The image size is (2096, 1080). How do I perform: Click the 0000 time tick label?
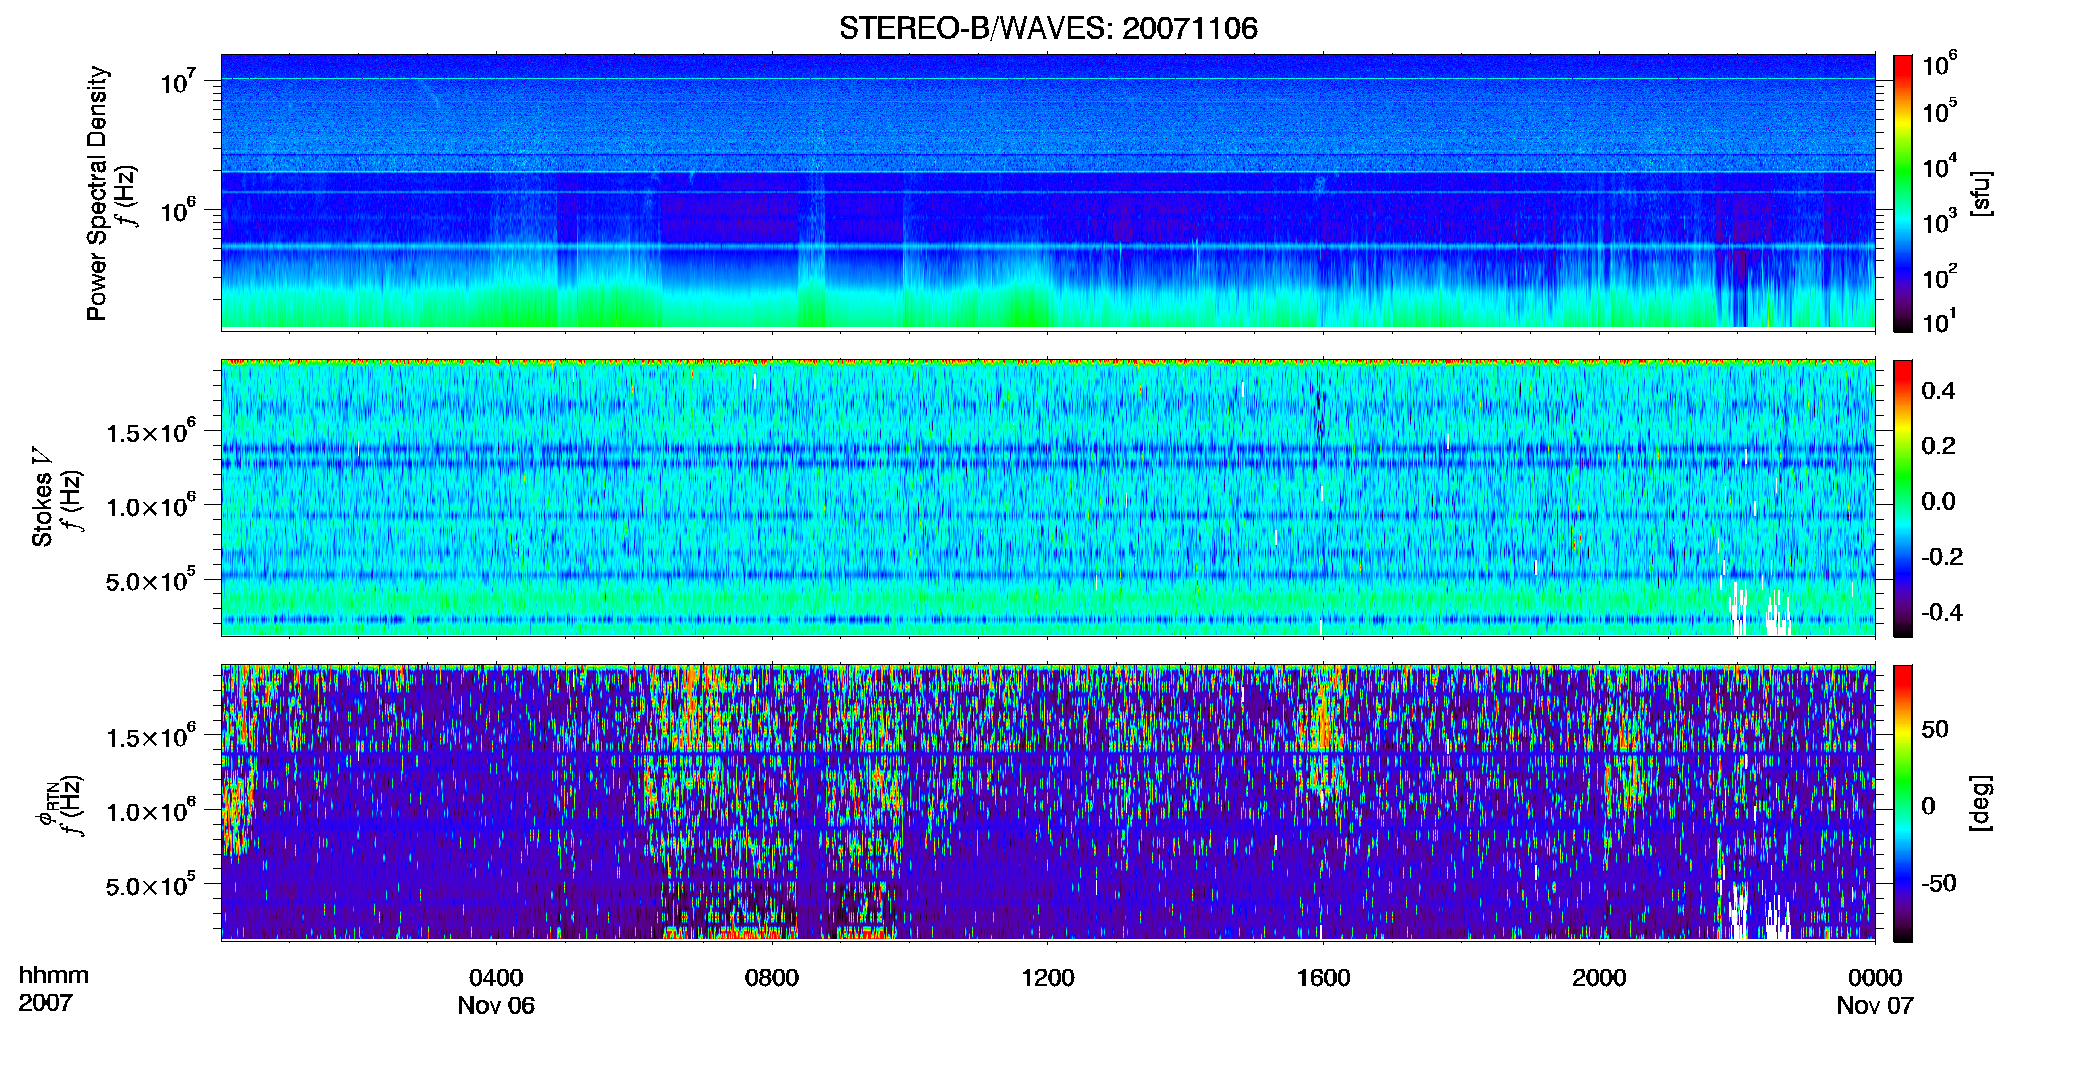tap(1875, 977)
